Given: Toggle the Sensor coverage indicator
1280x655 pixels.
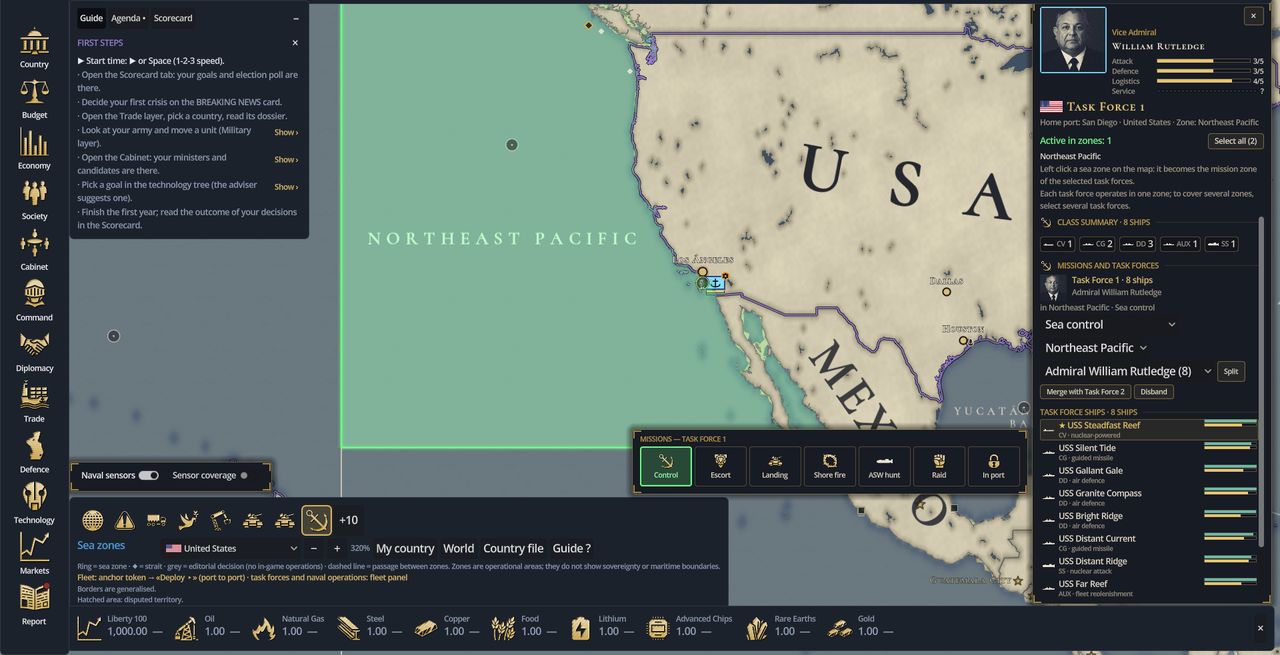Looking at the screenshot, I should pyautogui.click(x=243, y=475).
